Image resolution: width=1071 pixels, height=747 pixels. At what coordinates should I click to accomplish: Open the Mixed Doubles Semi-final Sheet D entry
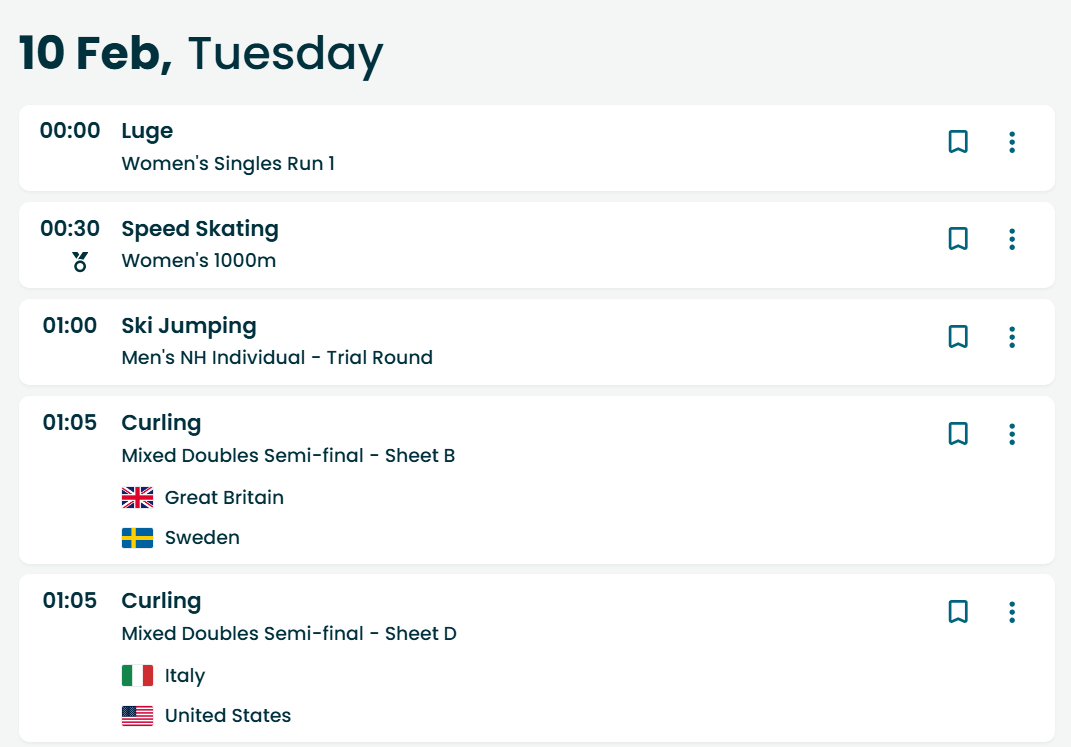point(289,634)
